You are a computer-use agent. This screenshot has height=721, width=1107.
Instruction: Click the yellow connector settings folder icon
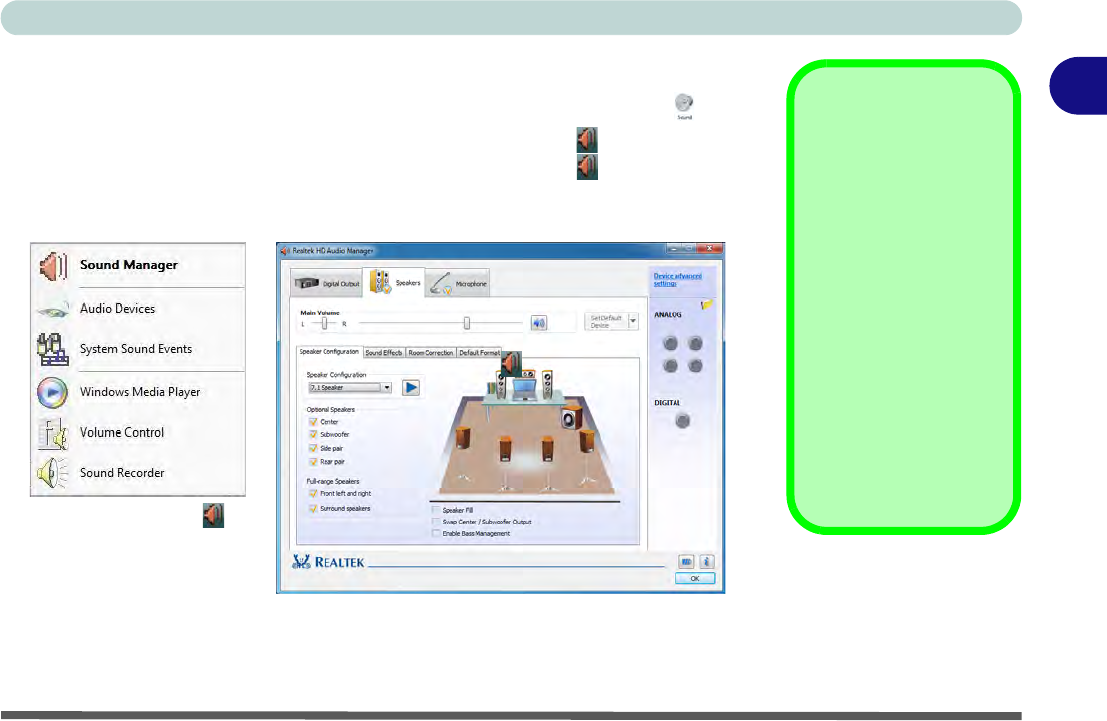[707, 305]
